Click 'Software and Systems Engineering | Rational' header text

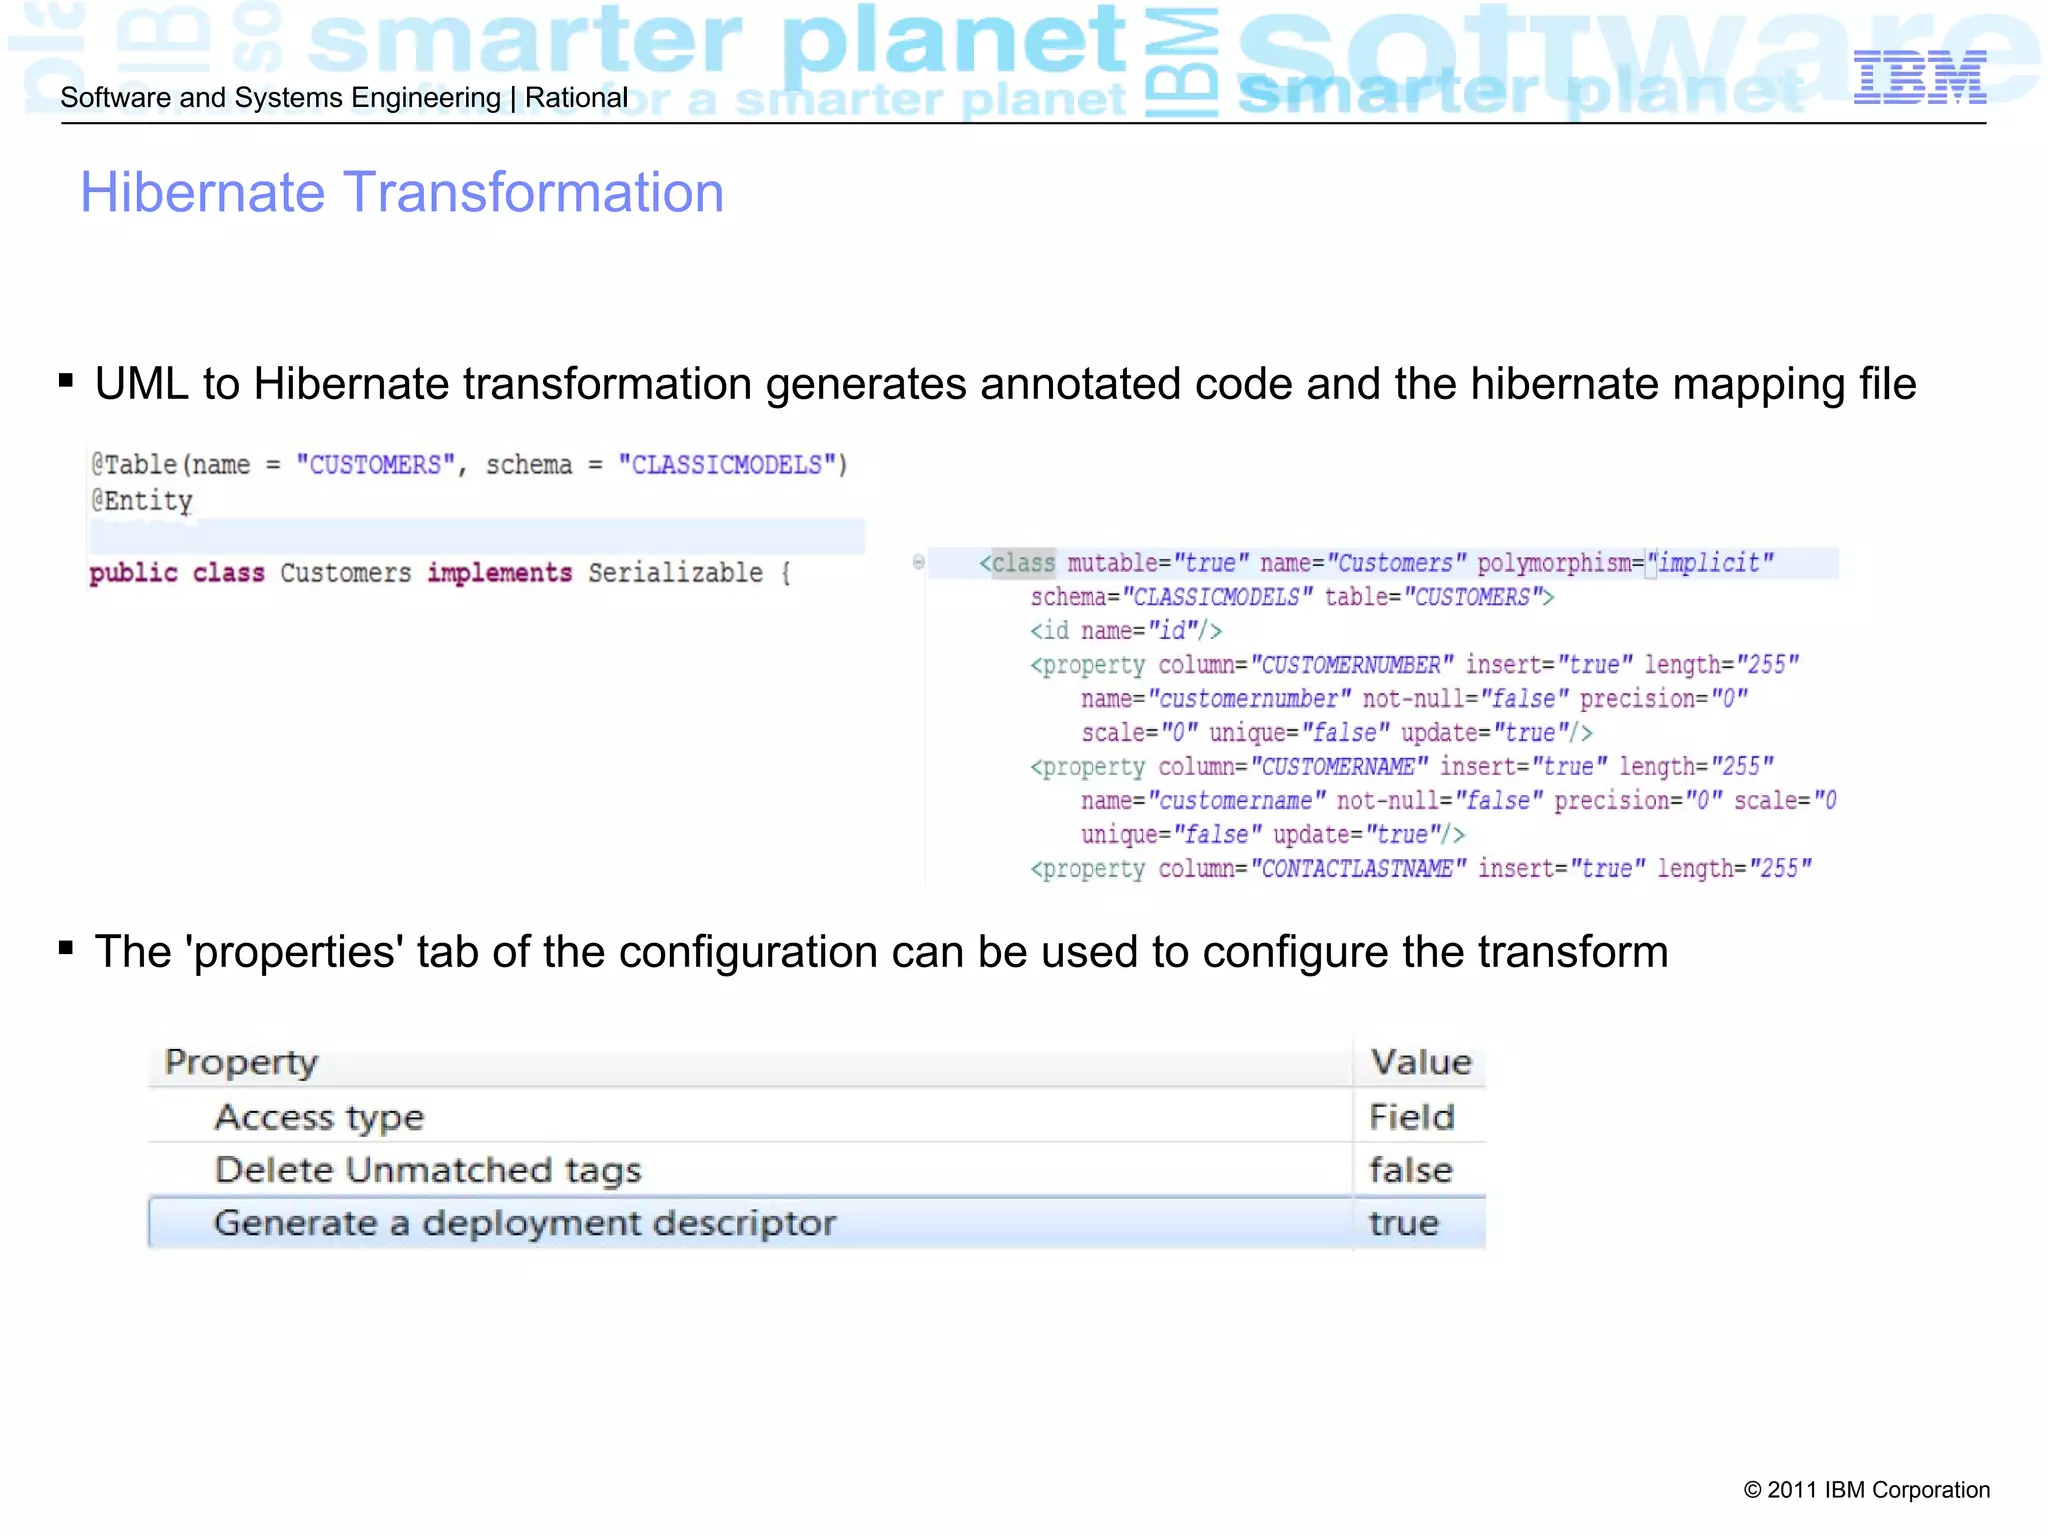point(344,98)
